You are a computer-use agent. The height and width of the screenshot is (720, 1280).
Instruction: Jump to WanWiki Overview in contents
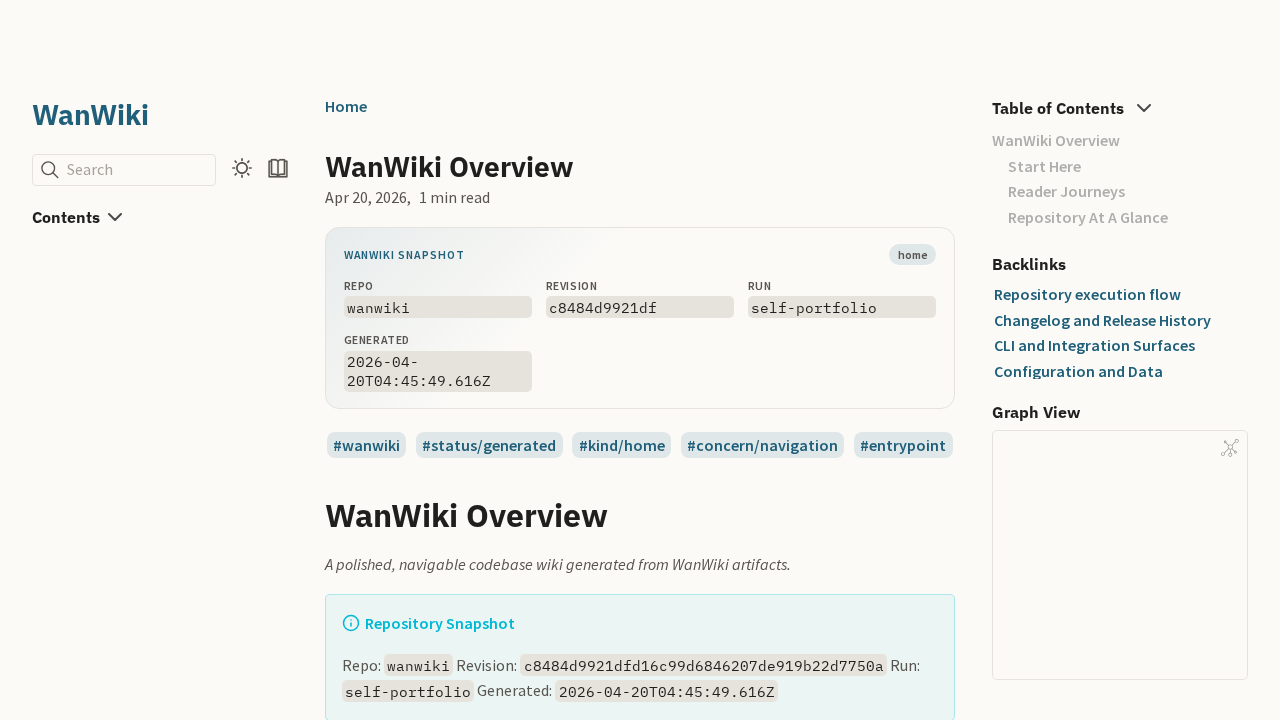coord(1056,141)
